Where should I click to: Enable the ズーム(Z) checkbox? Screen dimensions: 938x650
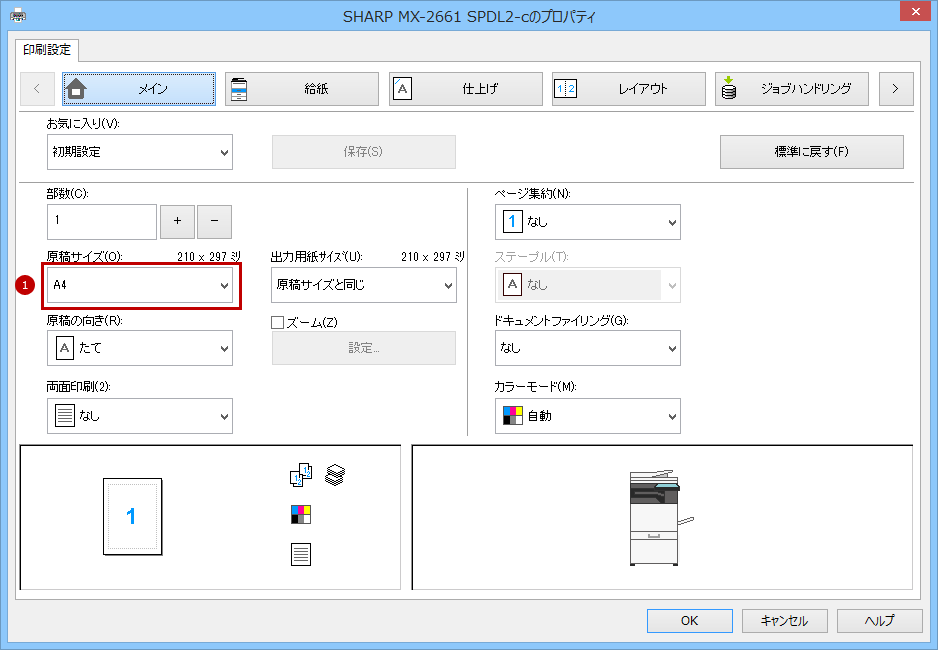click(x=278, y=323)
